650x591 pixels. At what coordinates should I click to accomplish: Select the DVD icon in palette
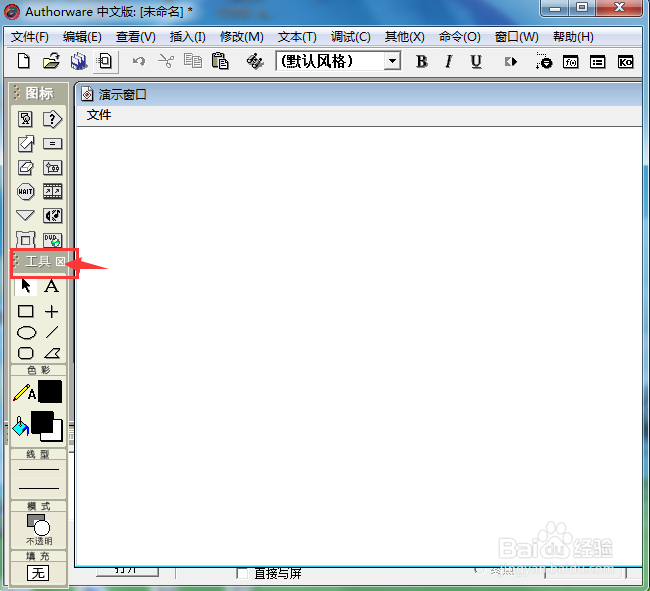pyautogui.click(x=52, y=240)
